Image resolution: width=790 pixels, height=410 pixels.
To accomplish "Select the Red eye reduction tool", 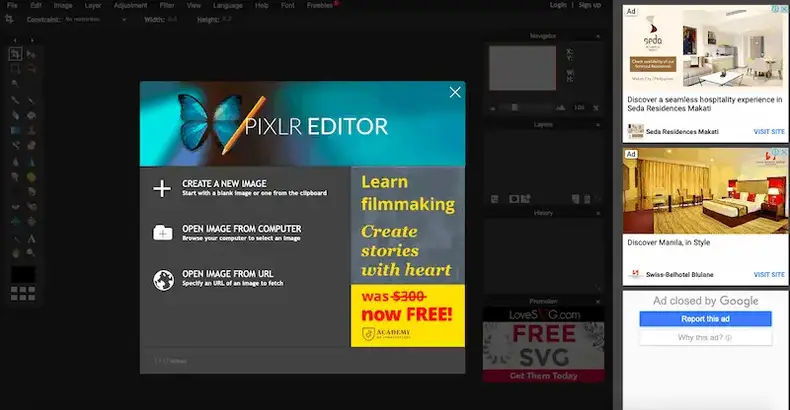I will point(16,207).
